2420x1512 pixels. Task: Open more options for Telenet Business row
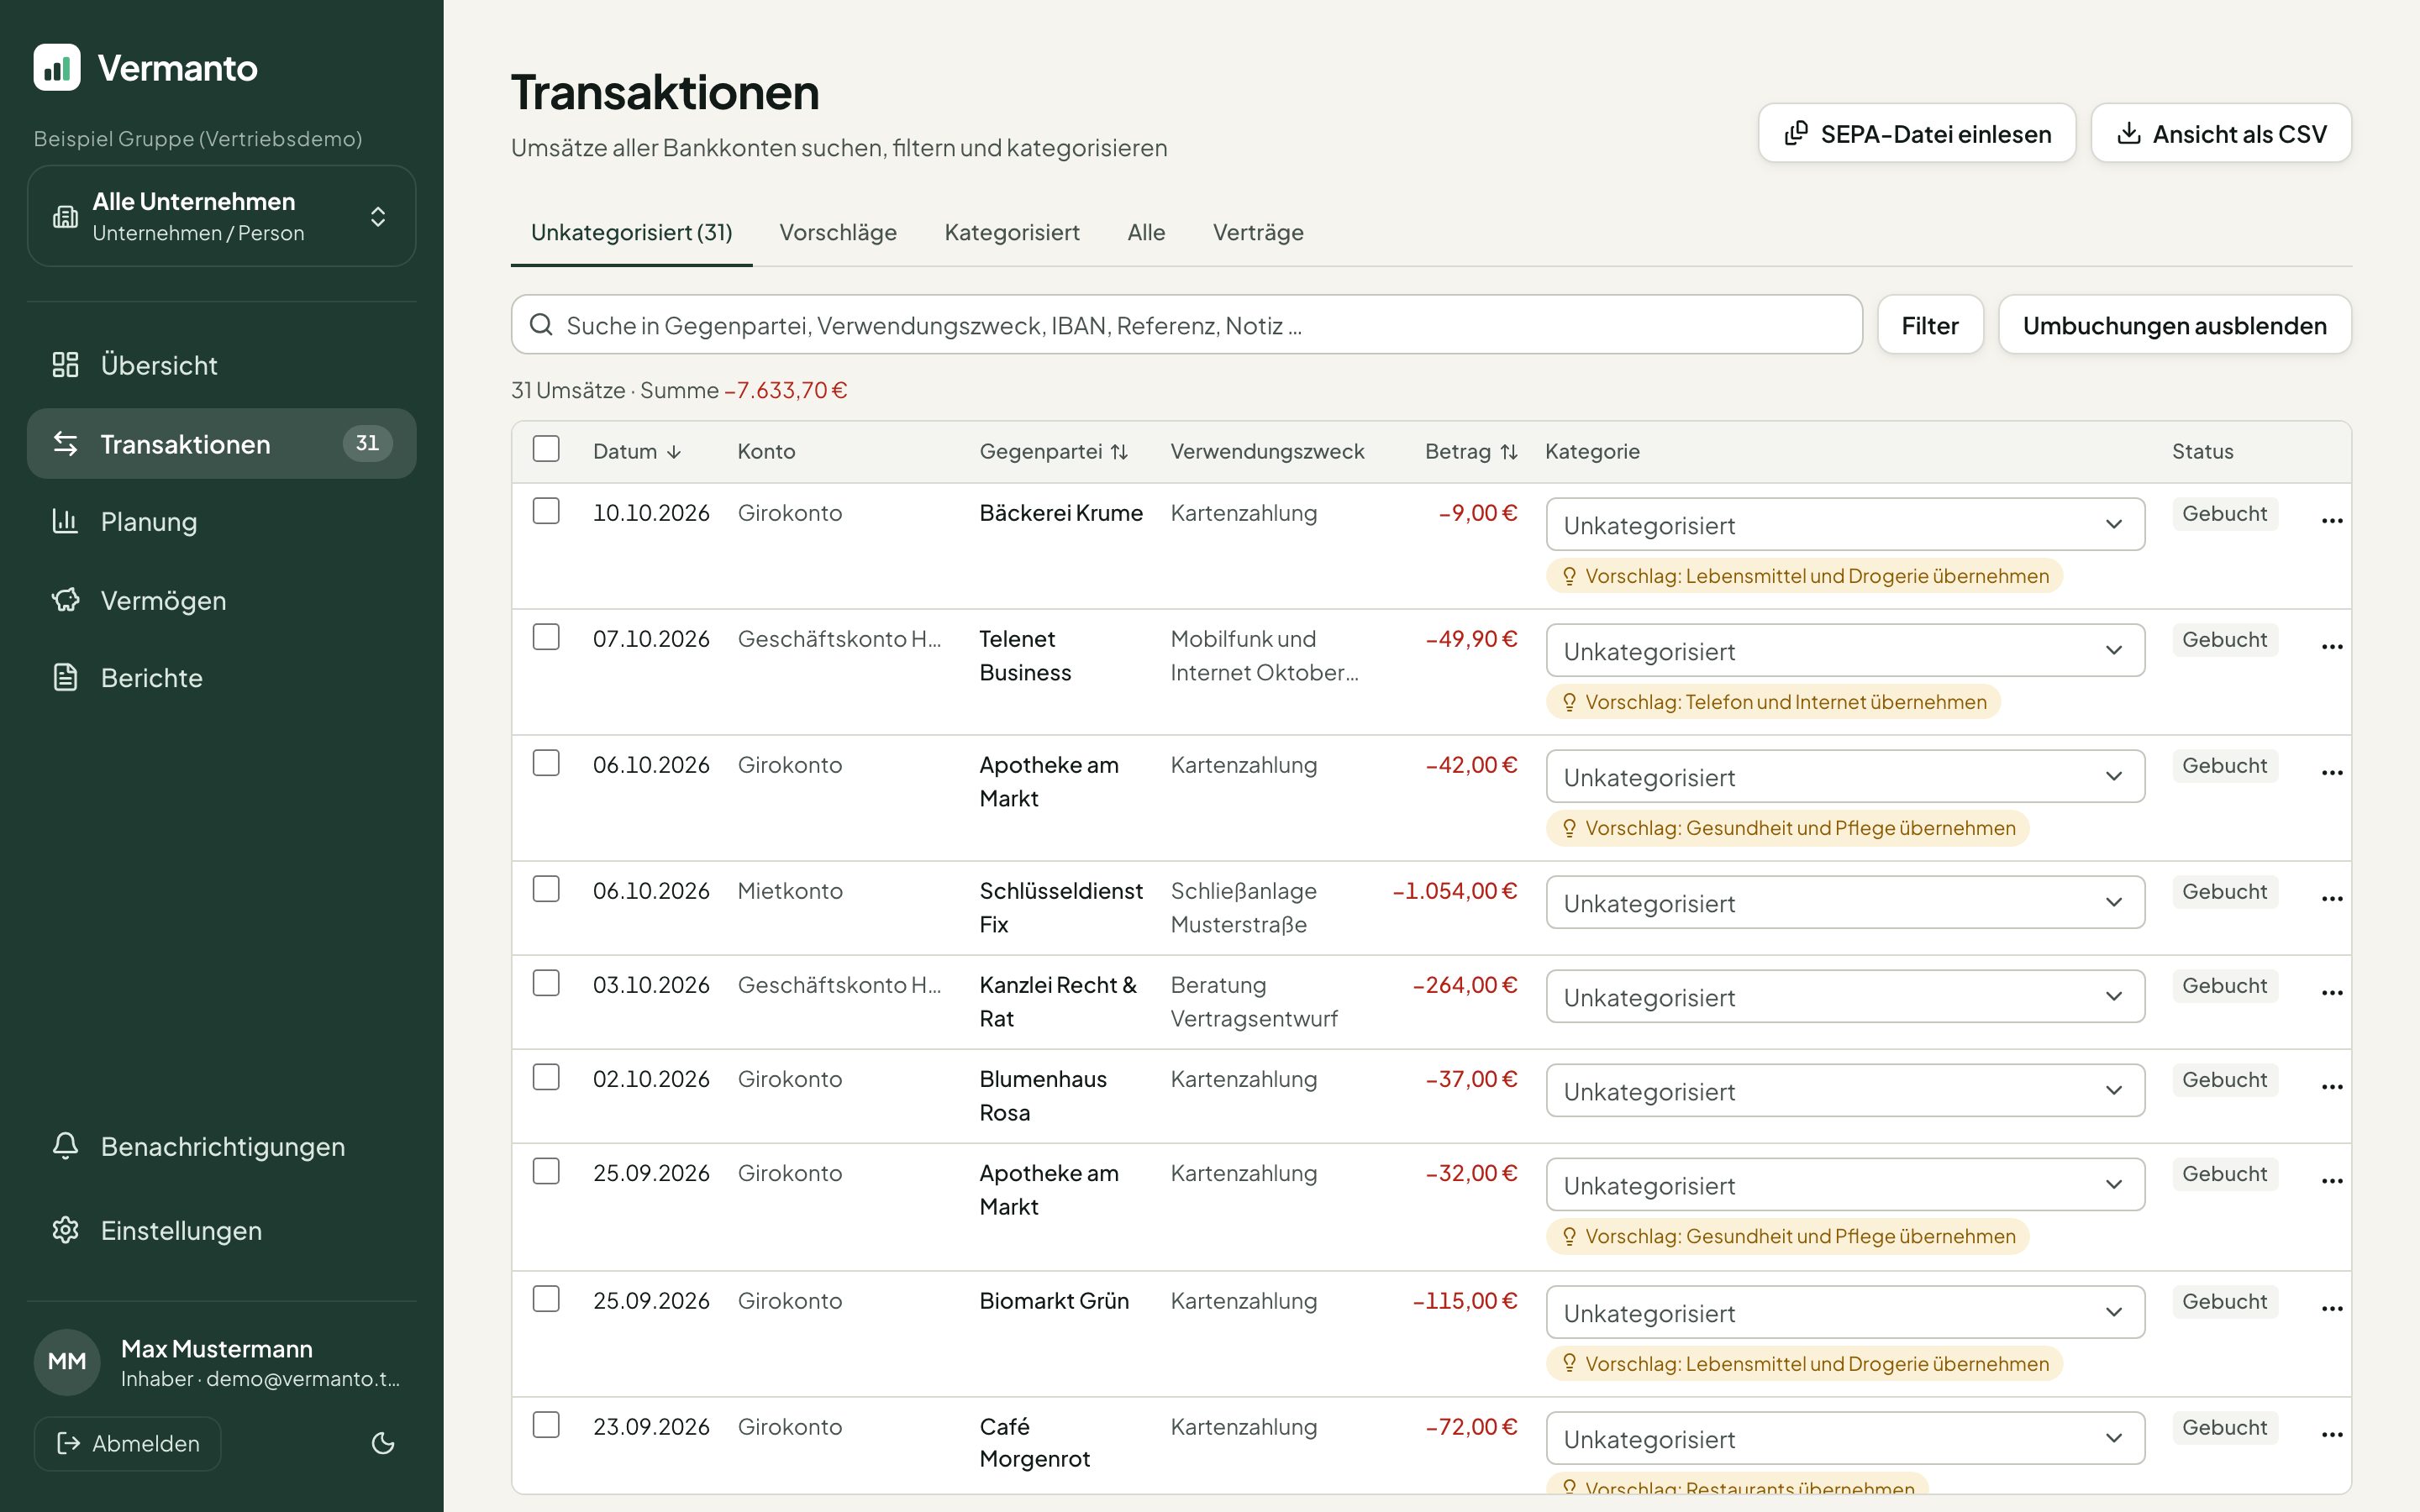(2332, 647)
